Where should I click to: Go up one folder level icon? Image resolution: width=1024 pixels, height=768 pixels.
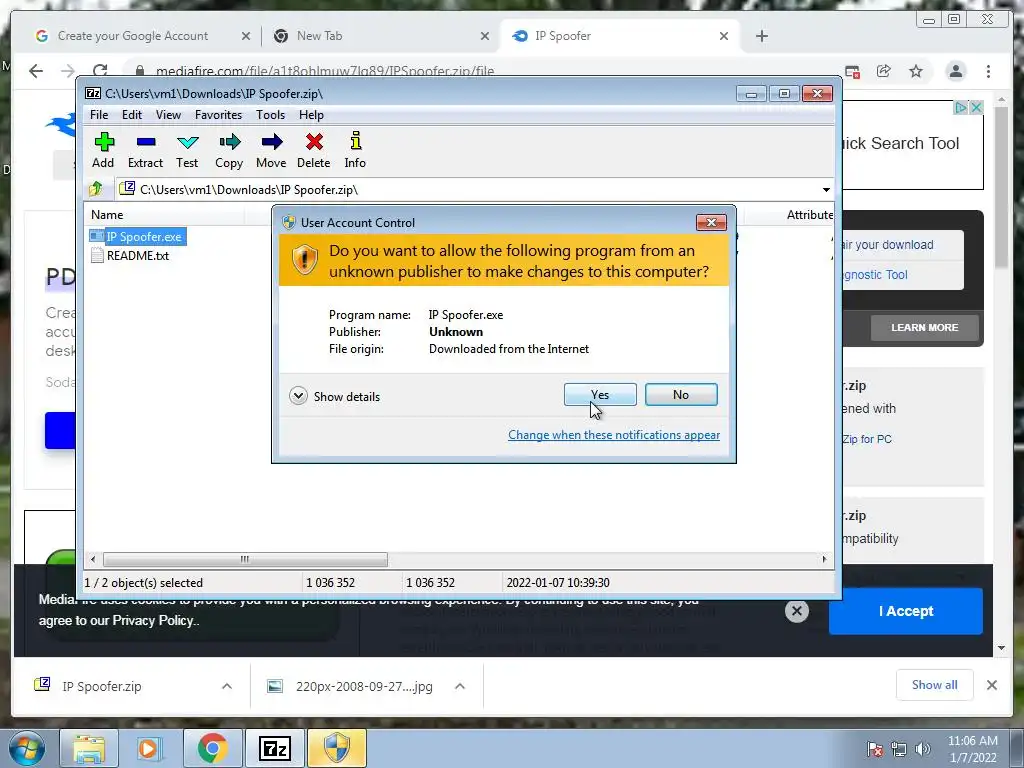pyautogui.click(x=96, y=189)
